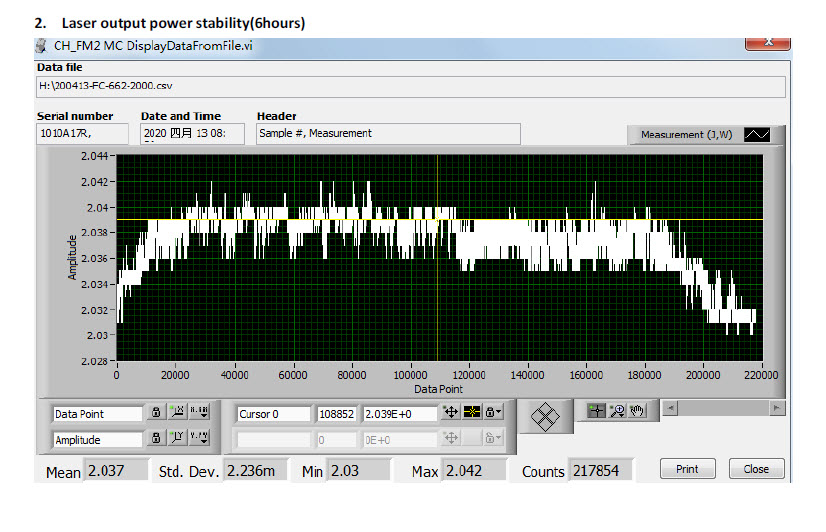Click the Data file path field

point(410,87)
